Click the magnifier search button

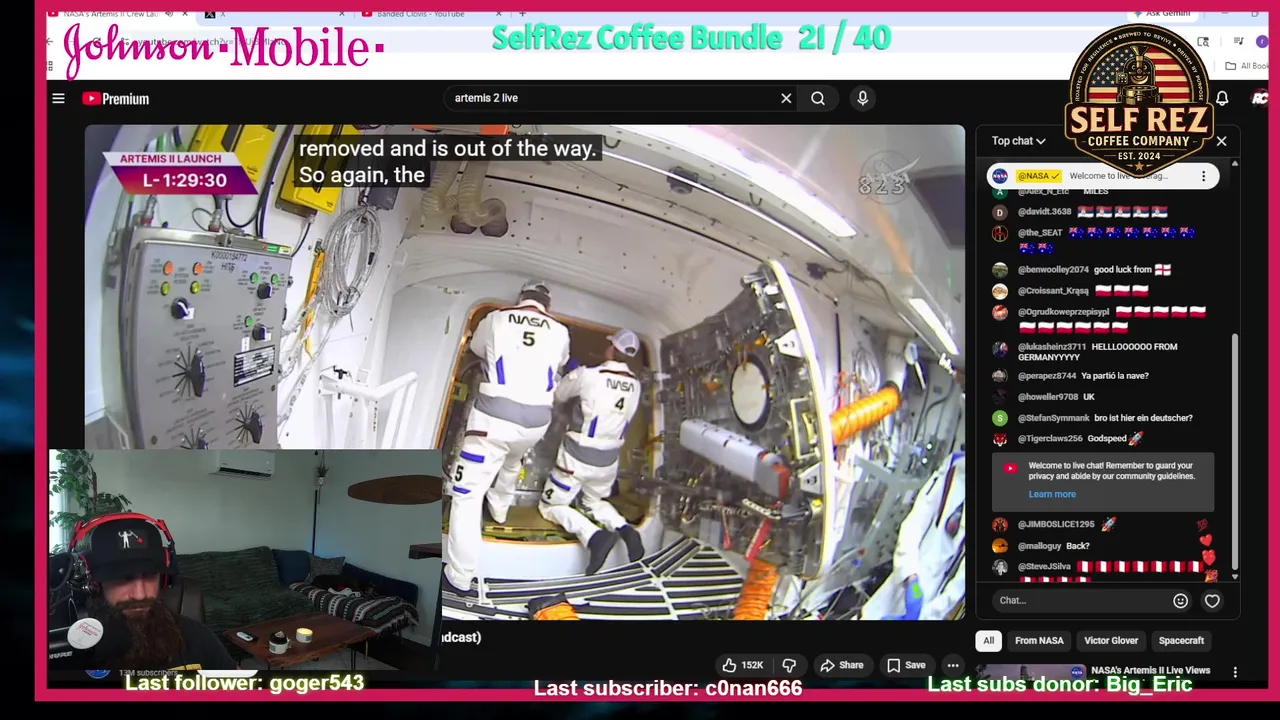click(x=818, y=98)
